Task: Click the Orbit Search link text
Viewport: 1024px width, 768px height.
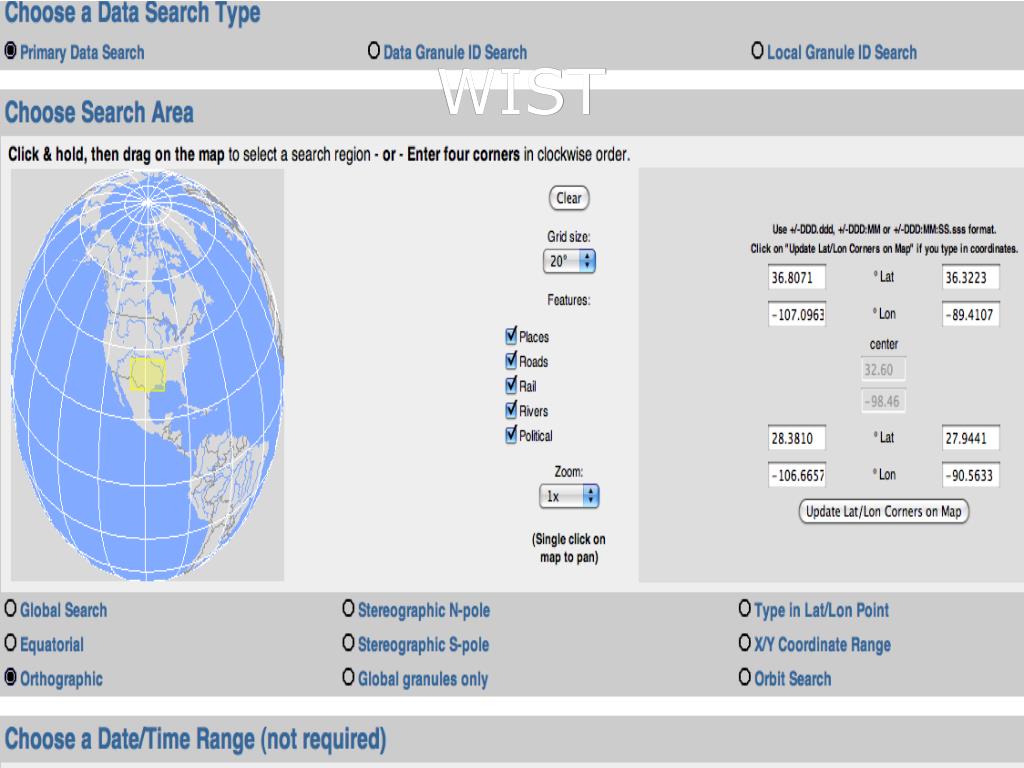Action: coord(793,679)
